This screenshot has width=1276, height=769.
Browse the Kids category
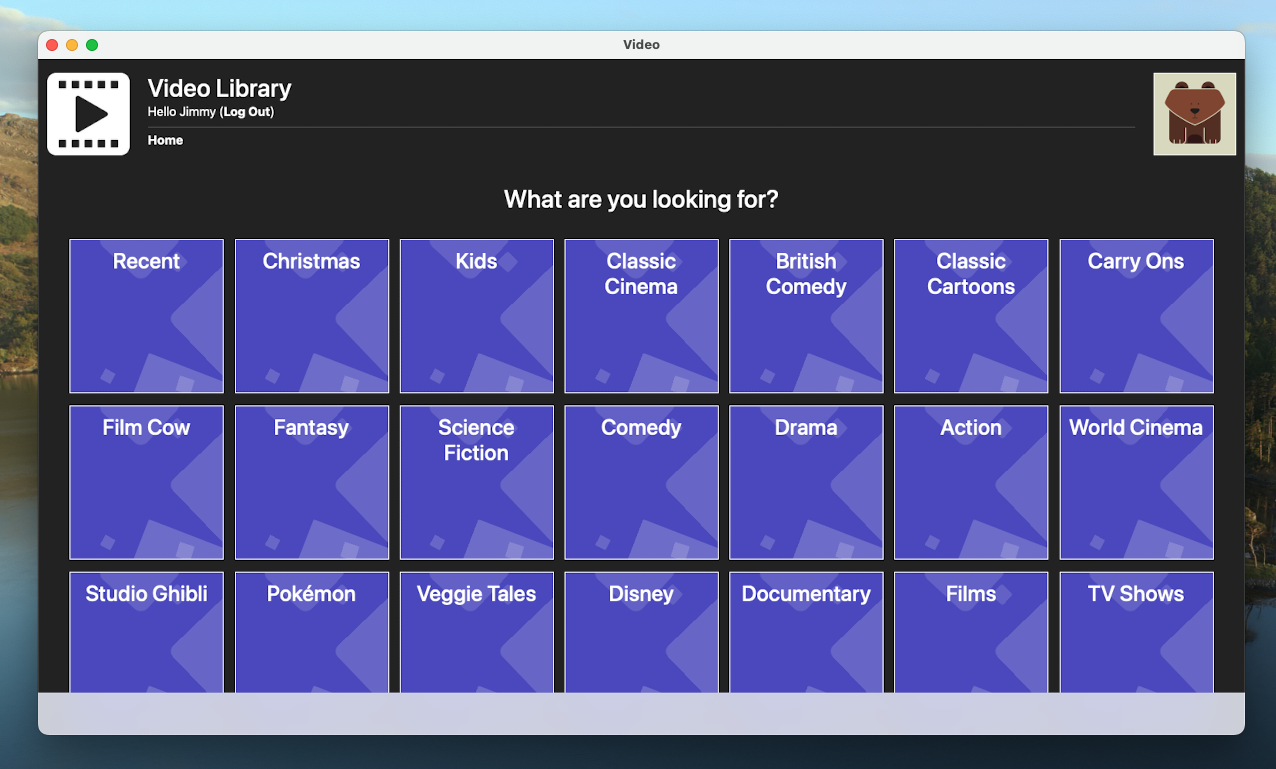coord(476,316)
